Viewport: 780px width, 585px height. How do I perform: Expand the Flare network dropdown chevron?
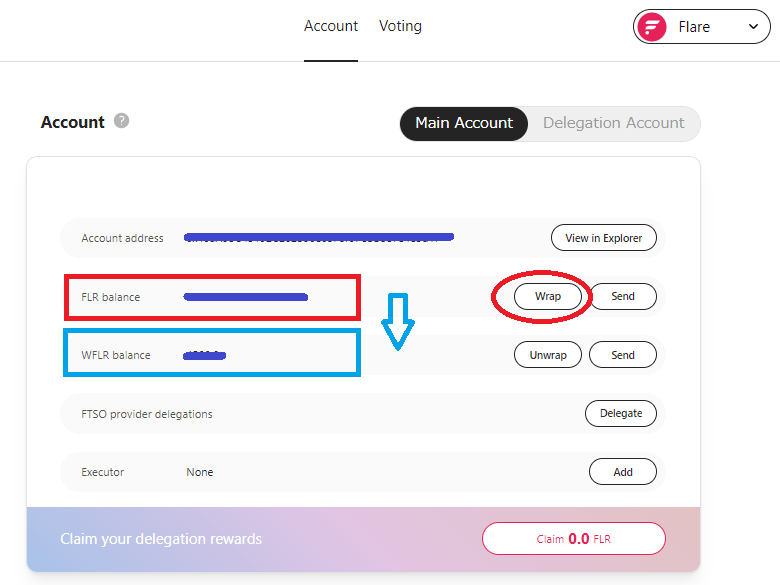[x=752, y=27]
